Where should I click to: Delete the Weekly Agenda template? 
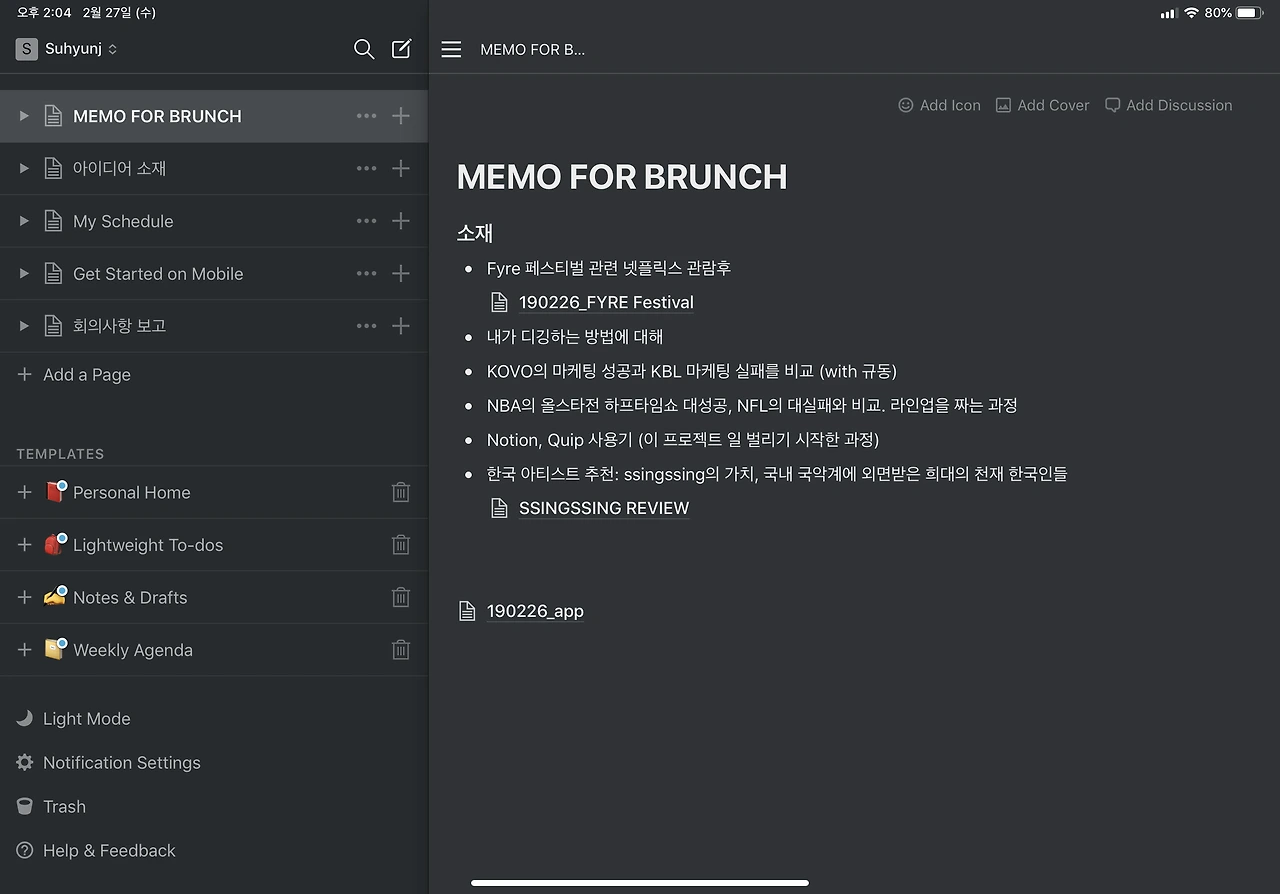tap(401, 650)
